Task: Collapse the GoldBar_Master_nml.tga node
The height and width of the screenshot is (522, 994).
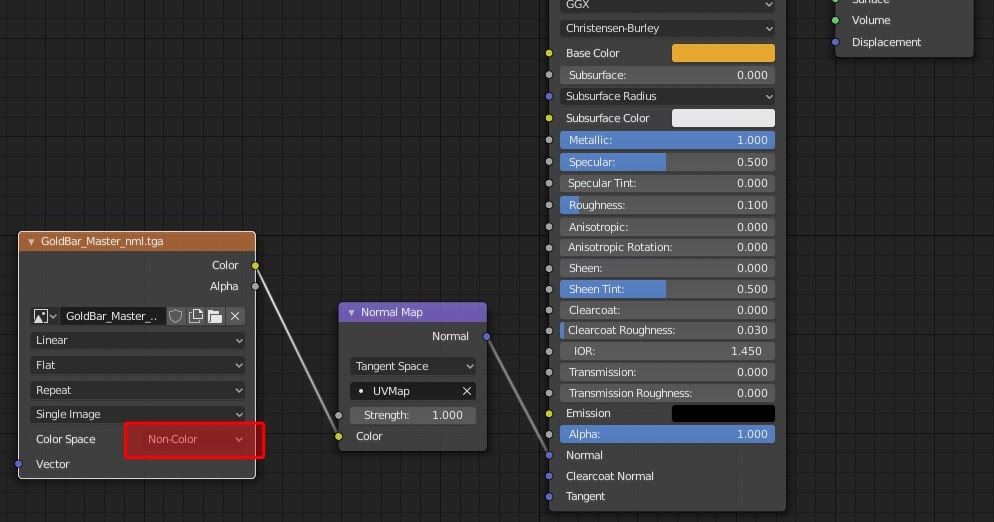Action: point(31,242)
